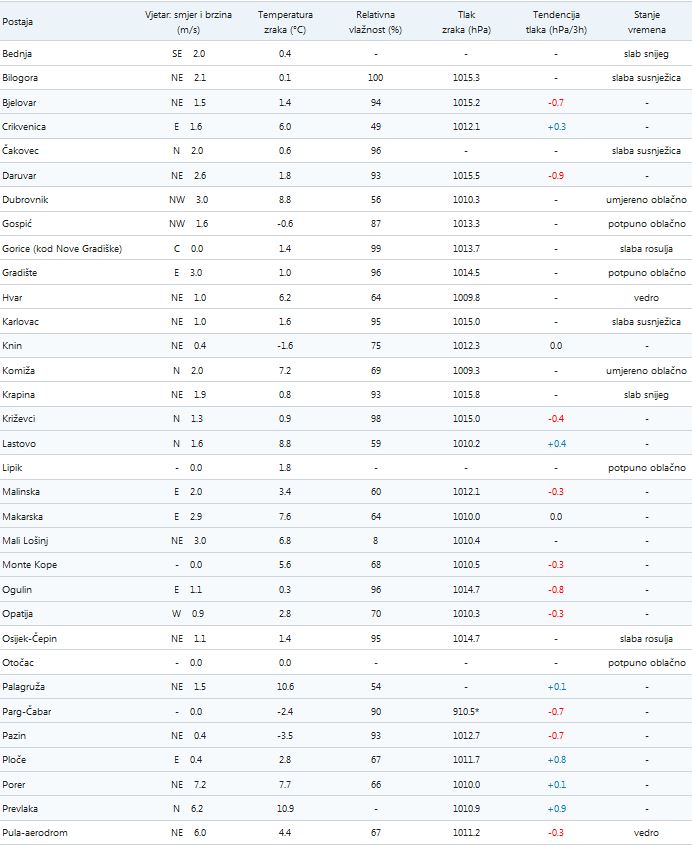Select the Daruvar pressure tendency -0.9
Viewport: 693px width, 846px height.
556,176
